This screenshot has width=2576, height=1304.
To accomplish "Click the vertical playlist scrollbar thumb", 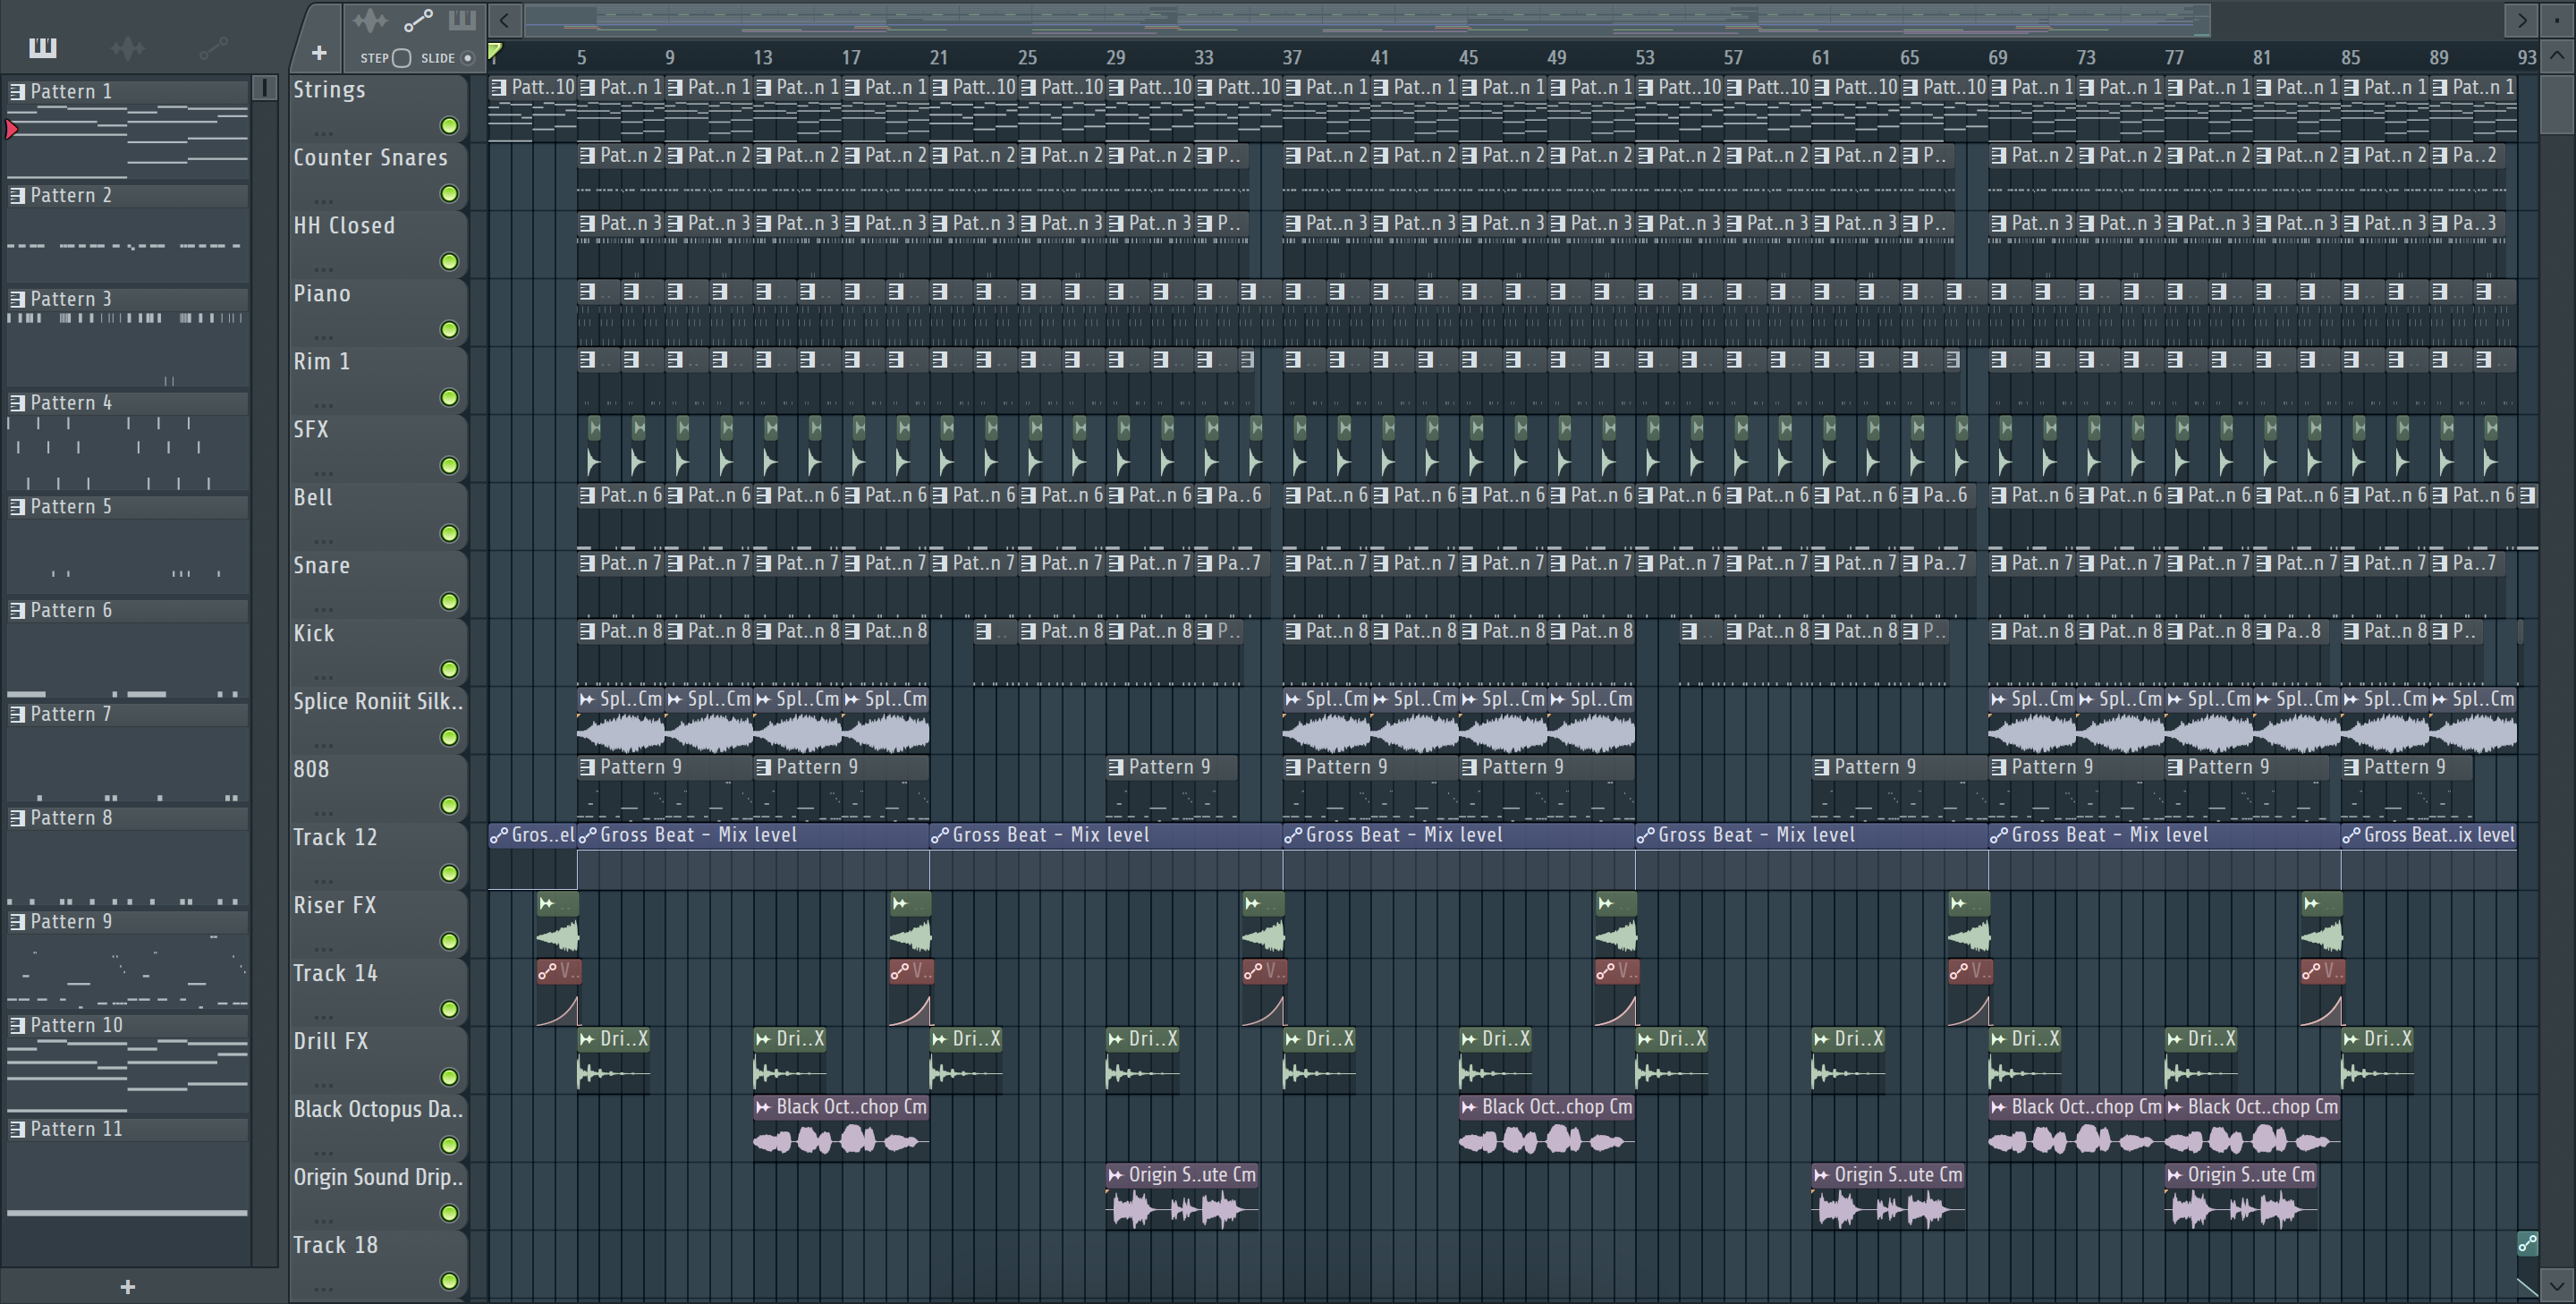I will [x=2557, y=103].
